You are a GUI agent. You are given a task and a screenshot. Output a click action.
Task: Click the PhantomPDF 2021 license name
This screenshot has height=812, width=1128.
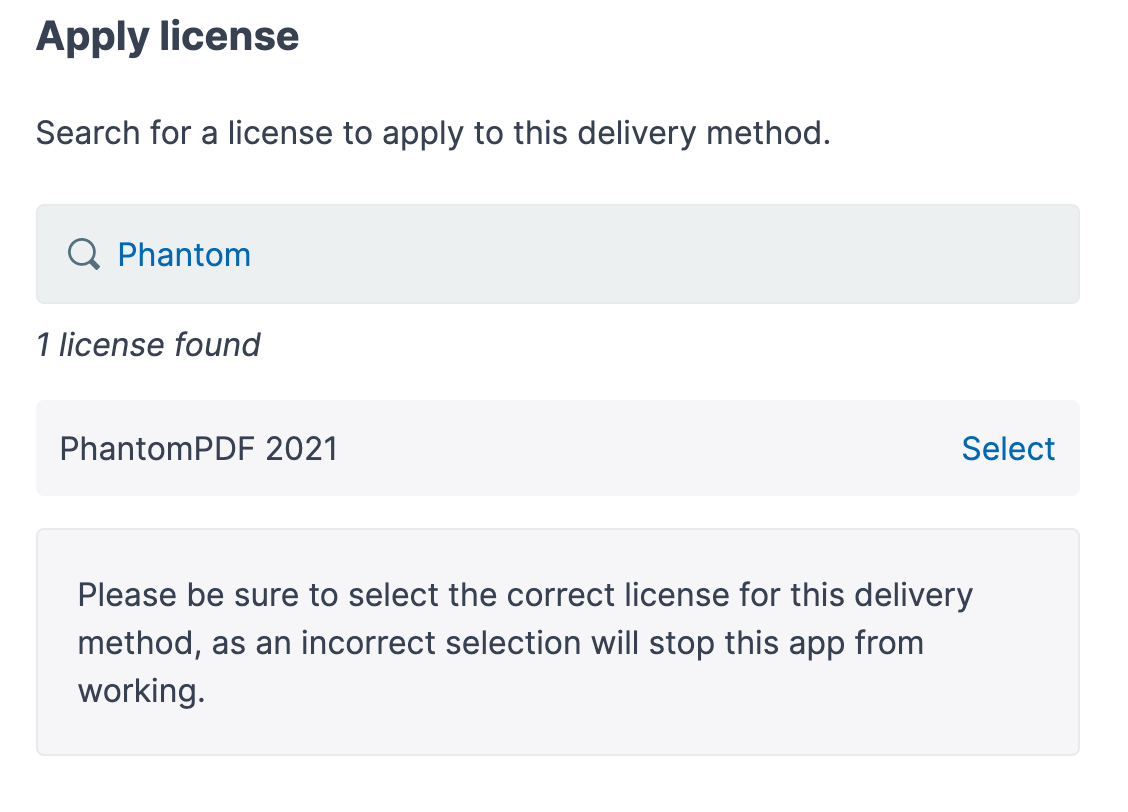198,448
